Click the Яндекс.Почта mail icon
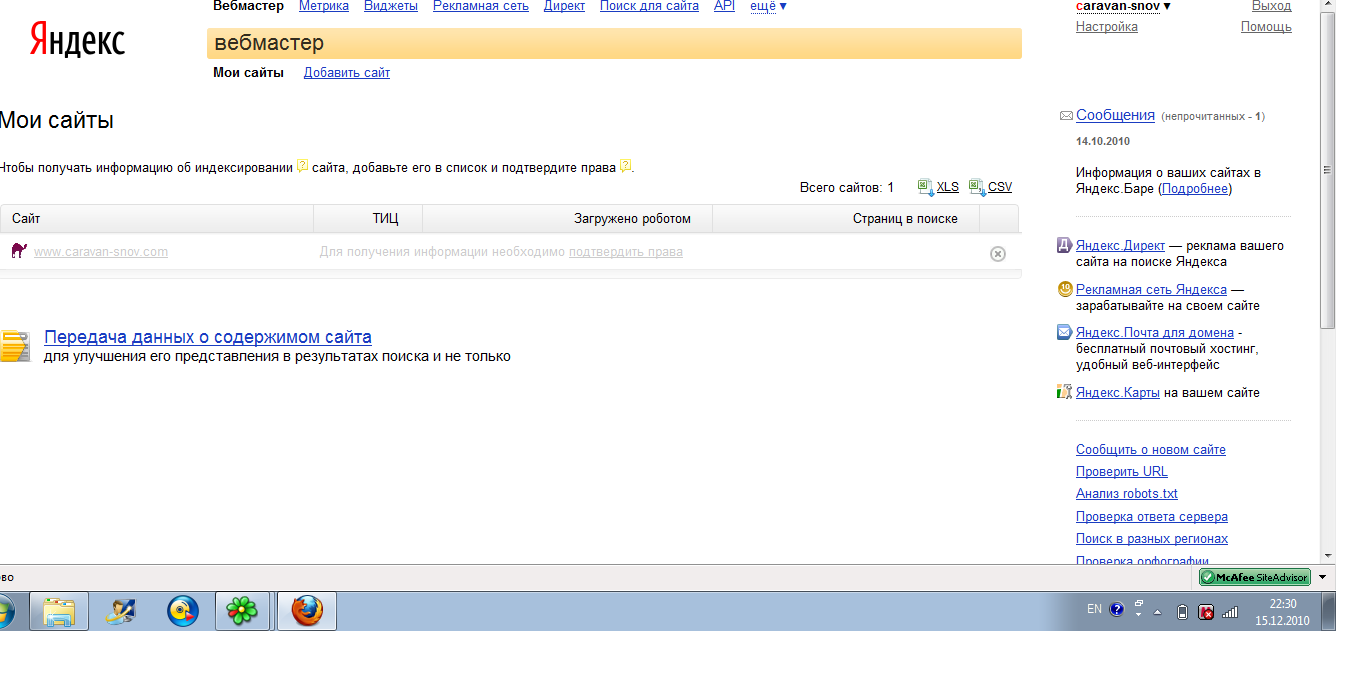The image size is (1372, 700). tap(1065, 332)
